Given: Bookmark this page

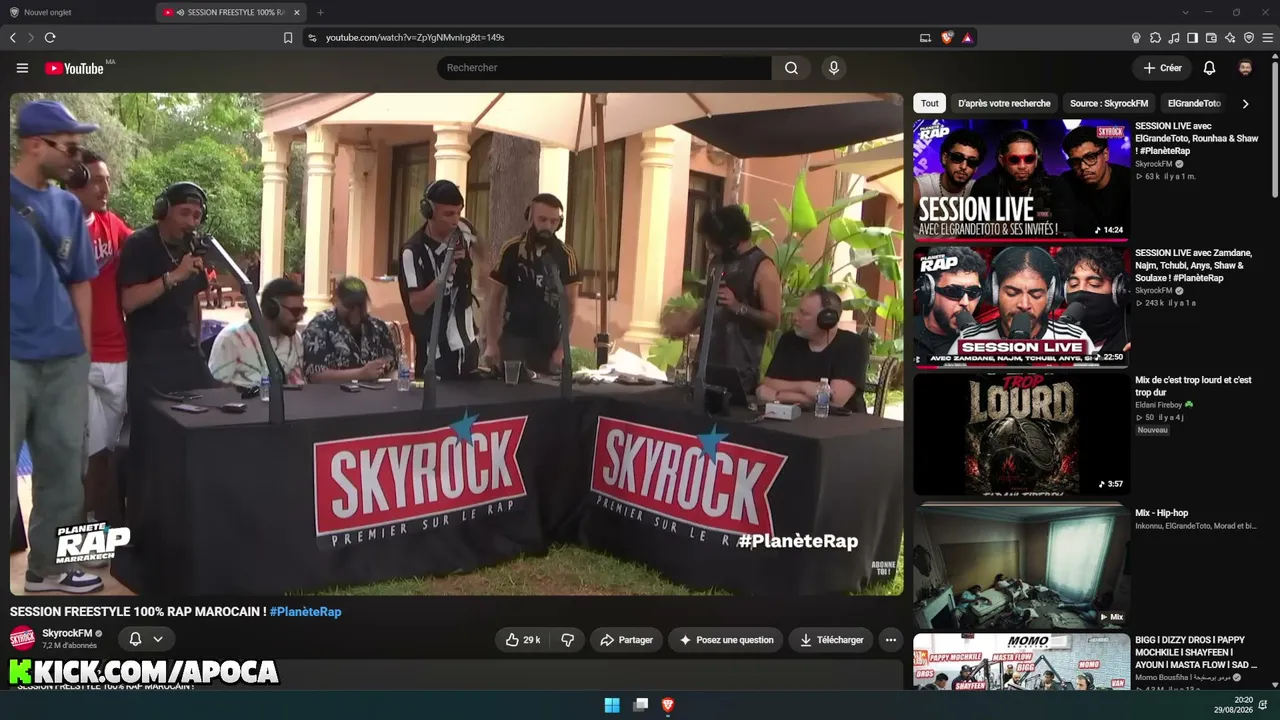Looking at the screenshot, I should [x=288, y=38].
